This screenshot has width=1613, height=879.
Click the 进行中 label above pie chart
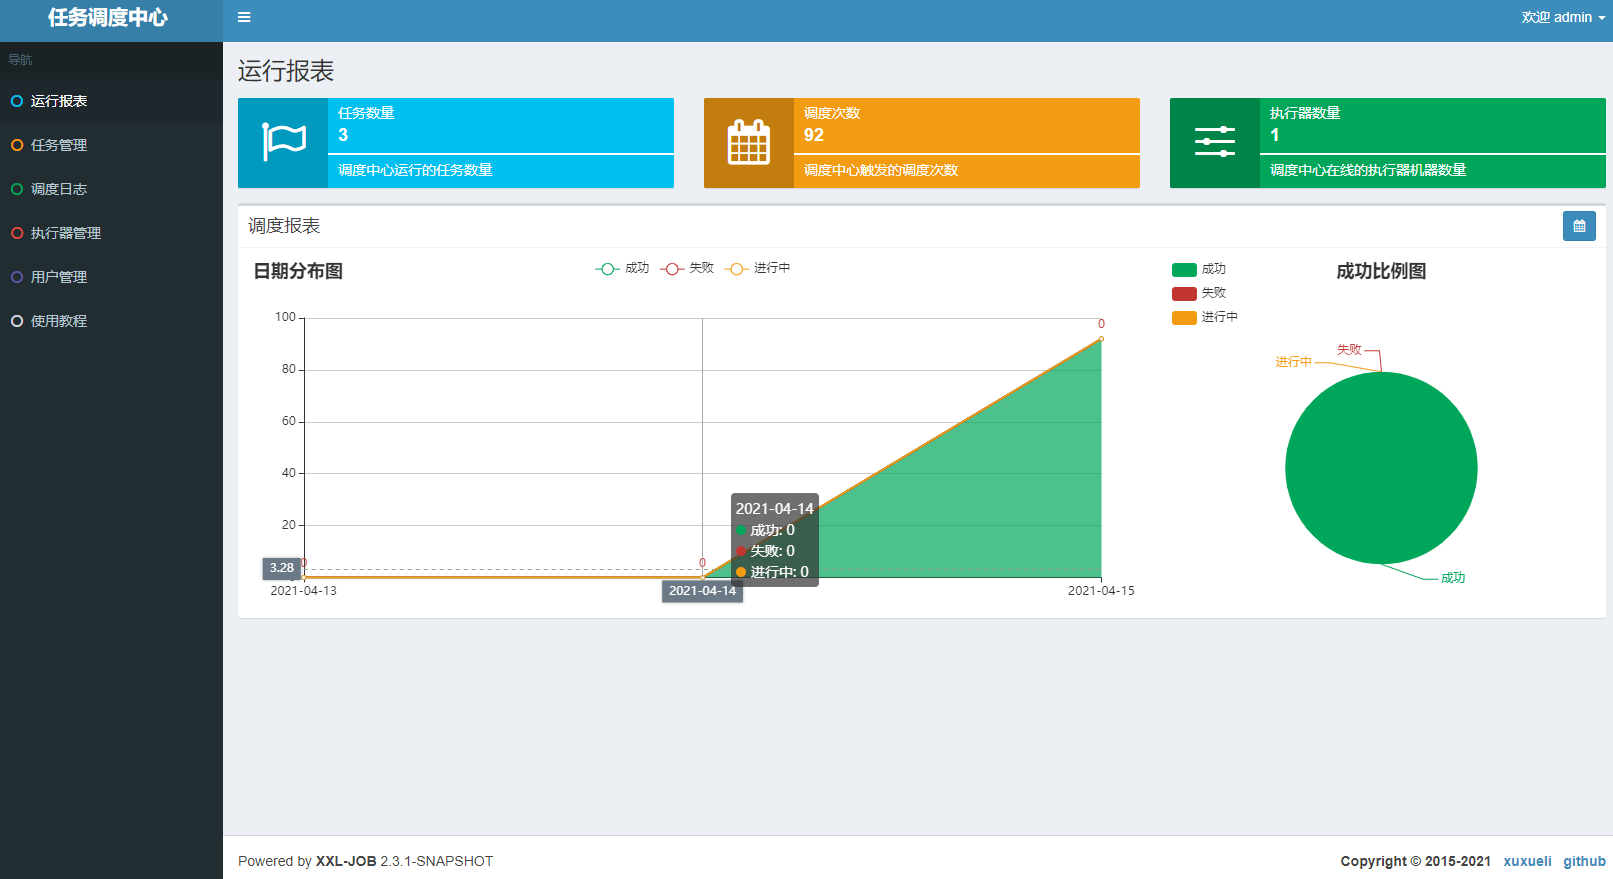[1293, 362]
